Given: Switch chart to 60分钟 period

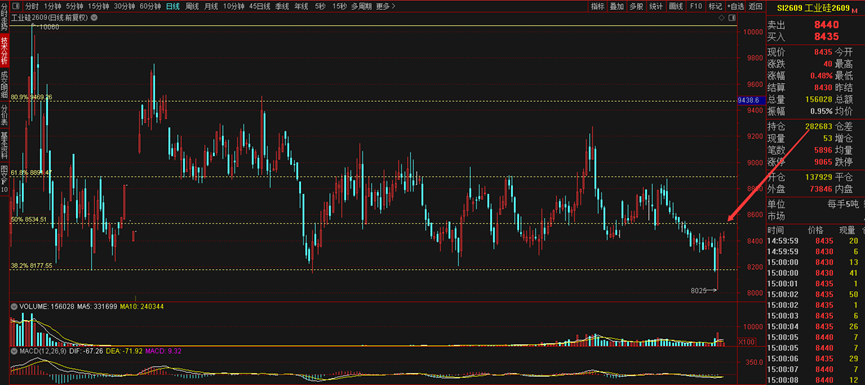Looking at the screenshot, I should pyautogui.click(x=151, y=7).
